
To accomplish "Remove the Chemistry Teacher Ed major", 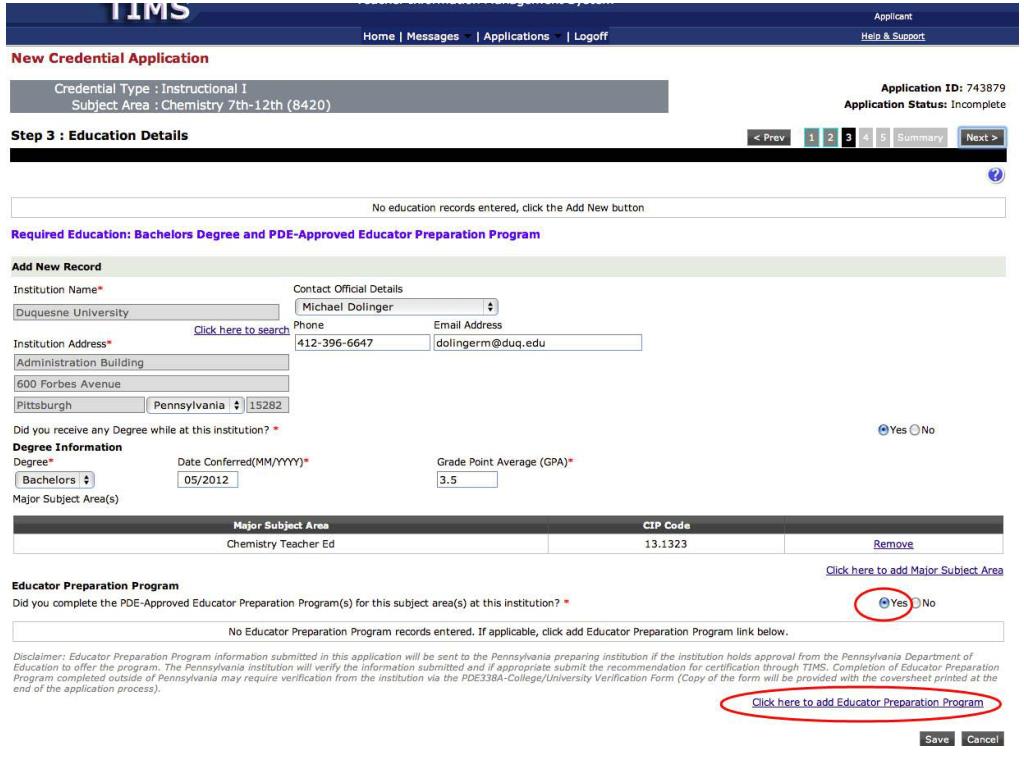I will tap(893, 544).
